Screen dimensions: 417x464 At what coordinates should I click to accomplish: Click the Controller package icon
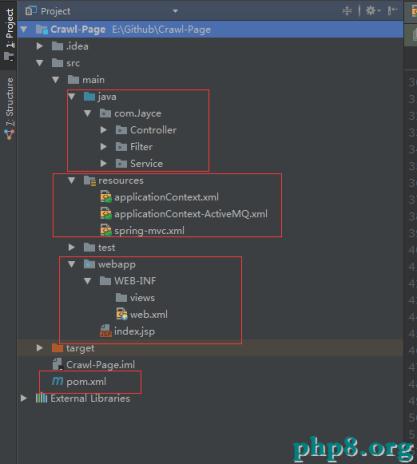click(121, 130)
